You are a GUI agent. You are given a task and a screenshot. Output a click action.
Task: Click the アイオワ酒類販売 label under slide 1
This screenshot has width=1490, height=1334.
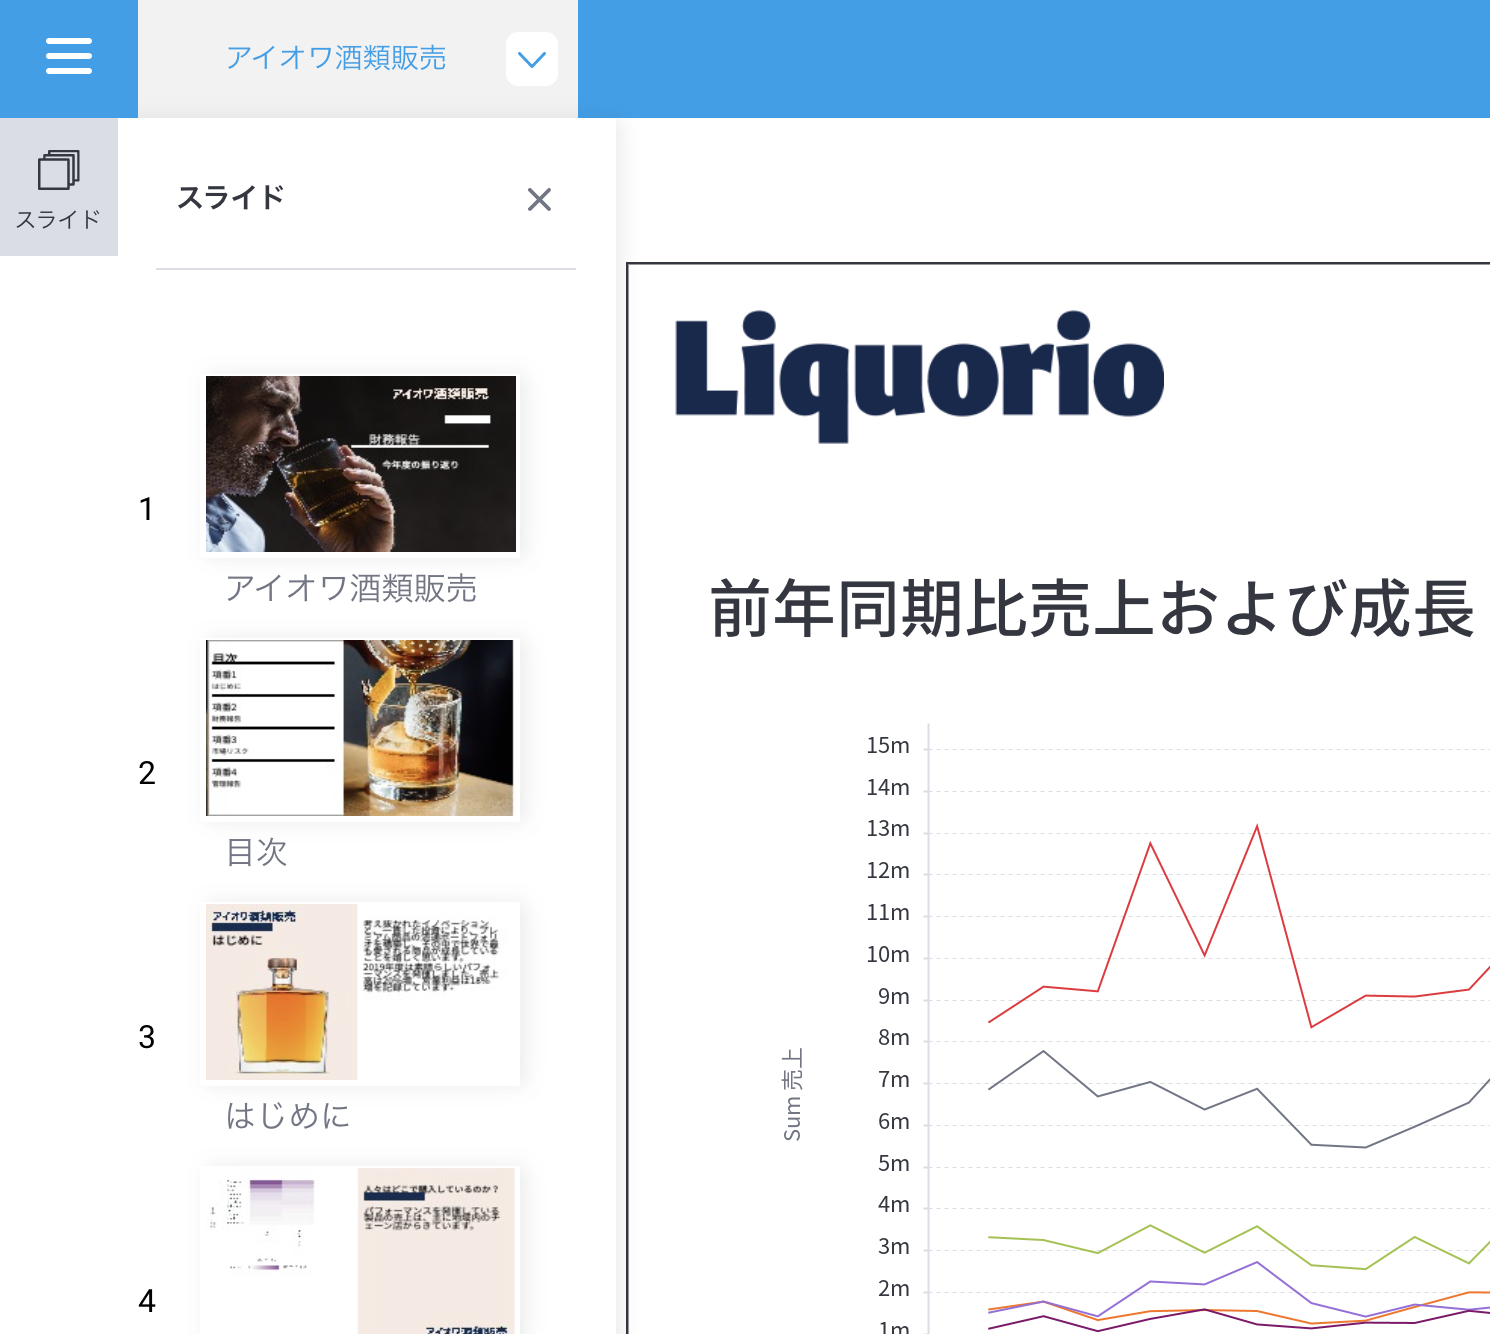(351, 588)
